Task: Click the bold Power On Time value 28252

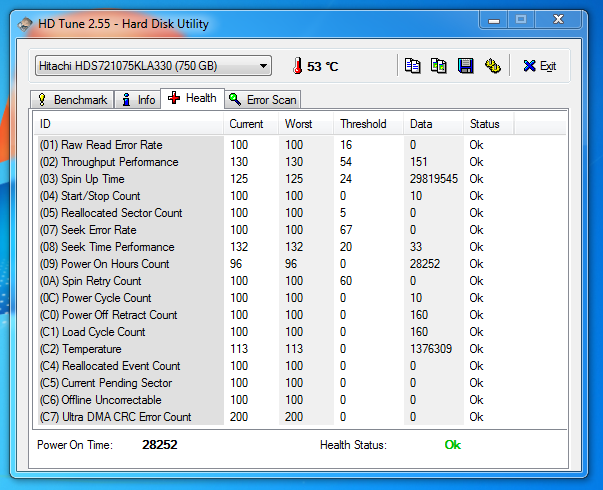Action: [160, 445]
